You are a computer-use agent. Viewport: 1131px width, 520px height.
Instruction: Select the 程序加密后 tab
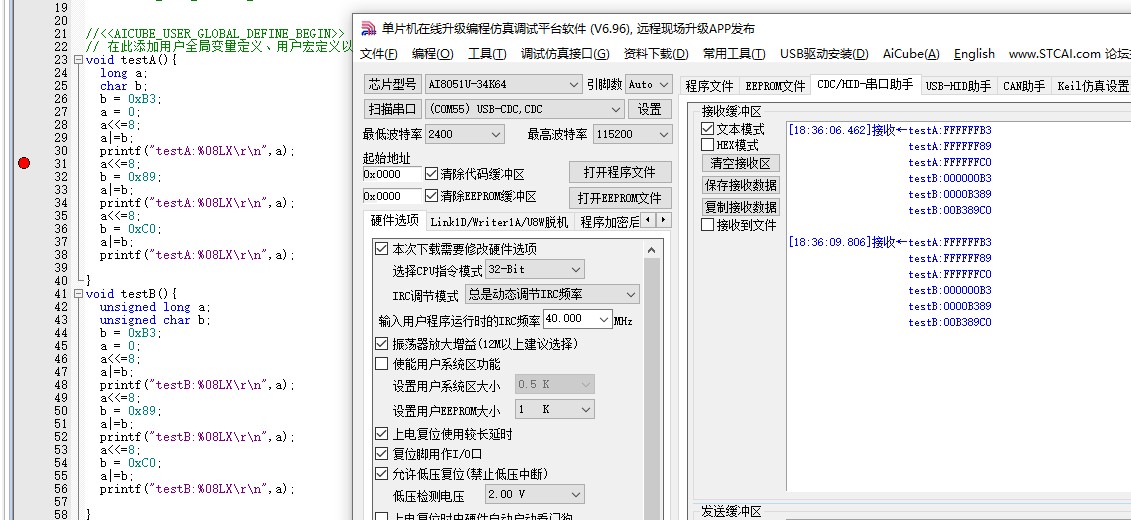click(609, 221)
